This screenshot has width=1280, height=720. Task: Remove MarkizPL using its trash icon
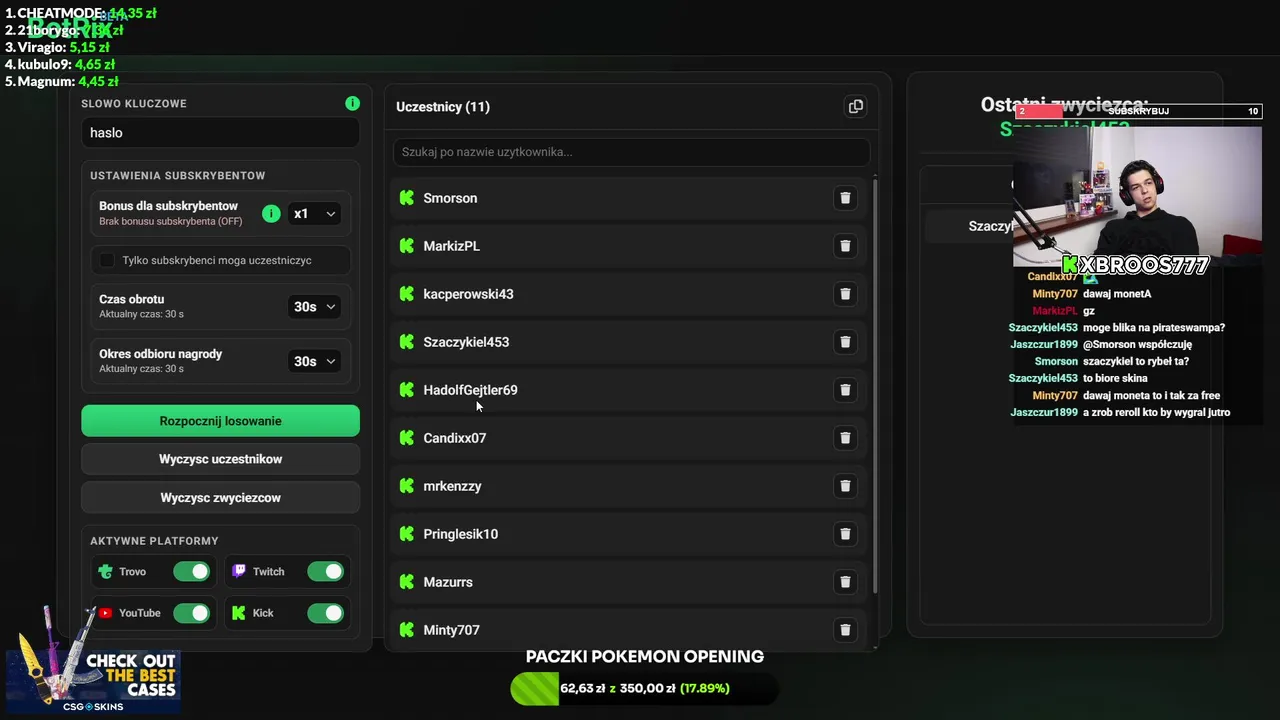[845, 246]
